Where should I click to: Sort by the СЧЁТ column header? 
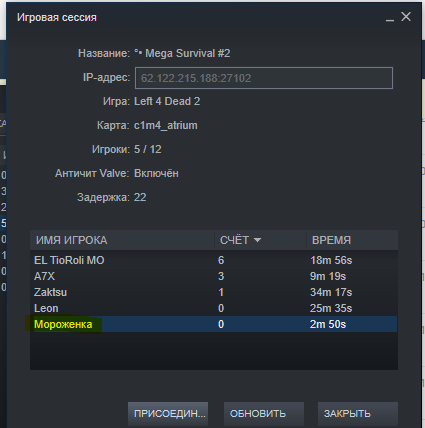click(260, 240)
